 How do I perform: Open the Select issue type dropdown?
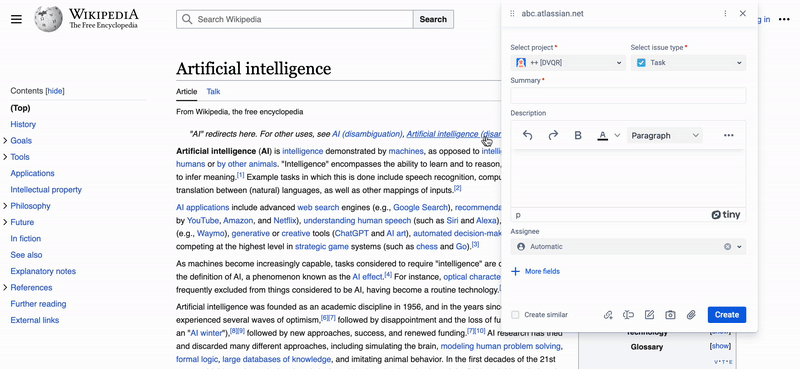[688, 63]
